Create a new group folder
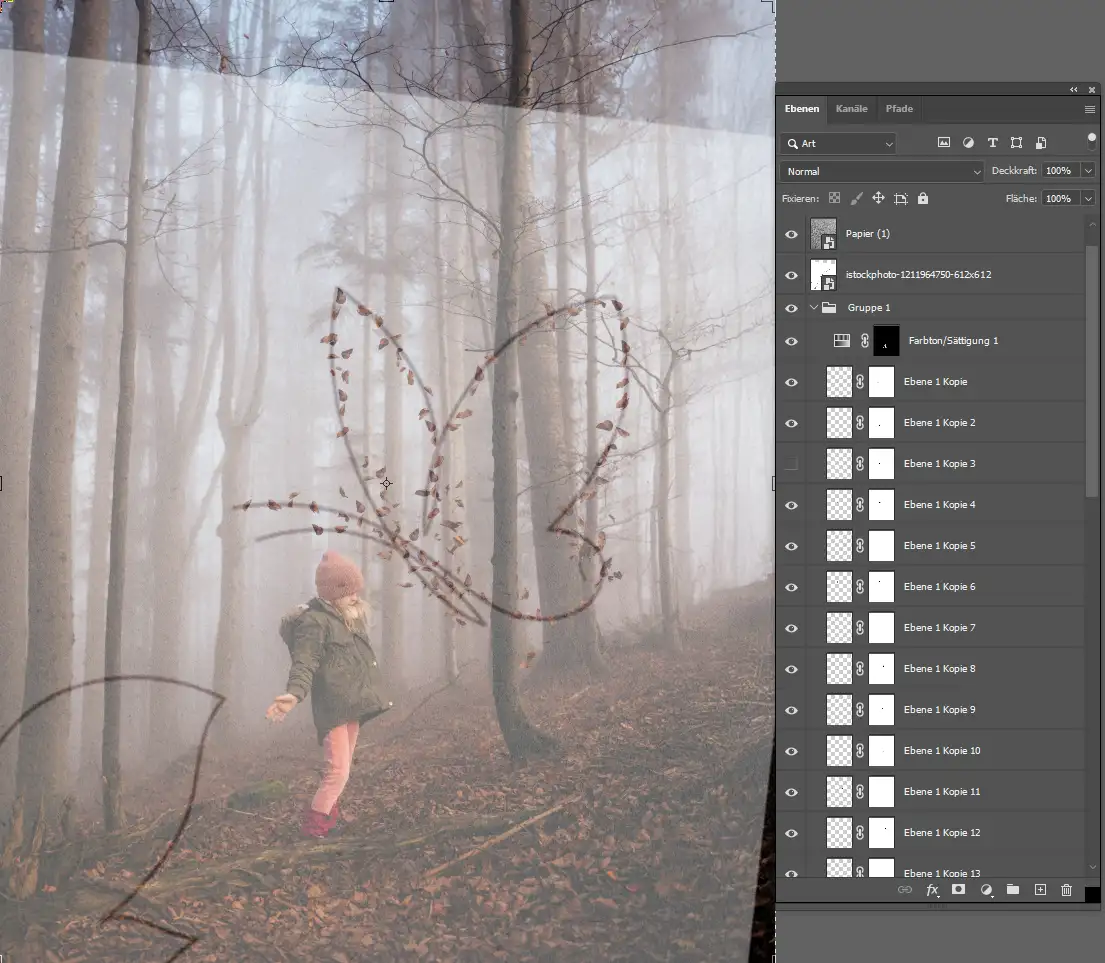The height and width of the screenshot is (963, 1105). coord(1013,890)
